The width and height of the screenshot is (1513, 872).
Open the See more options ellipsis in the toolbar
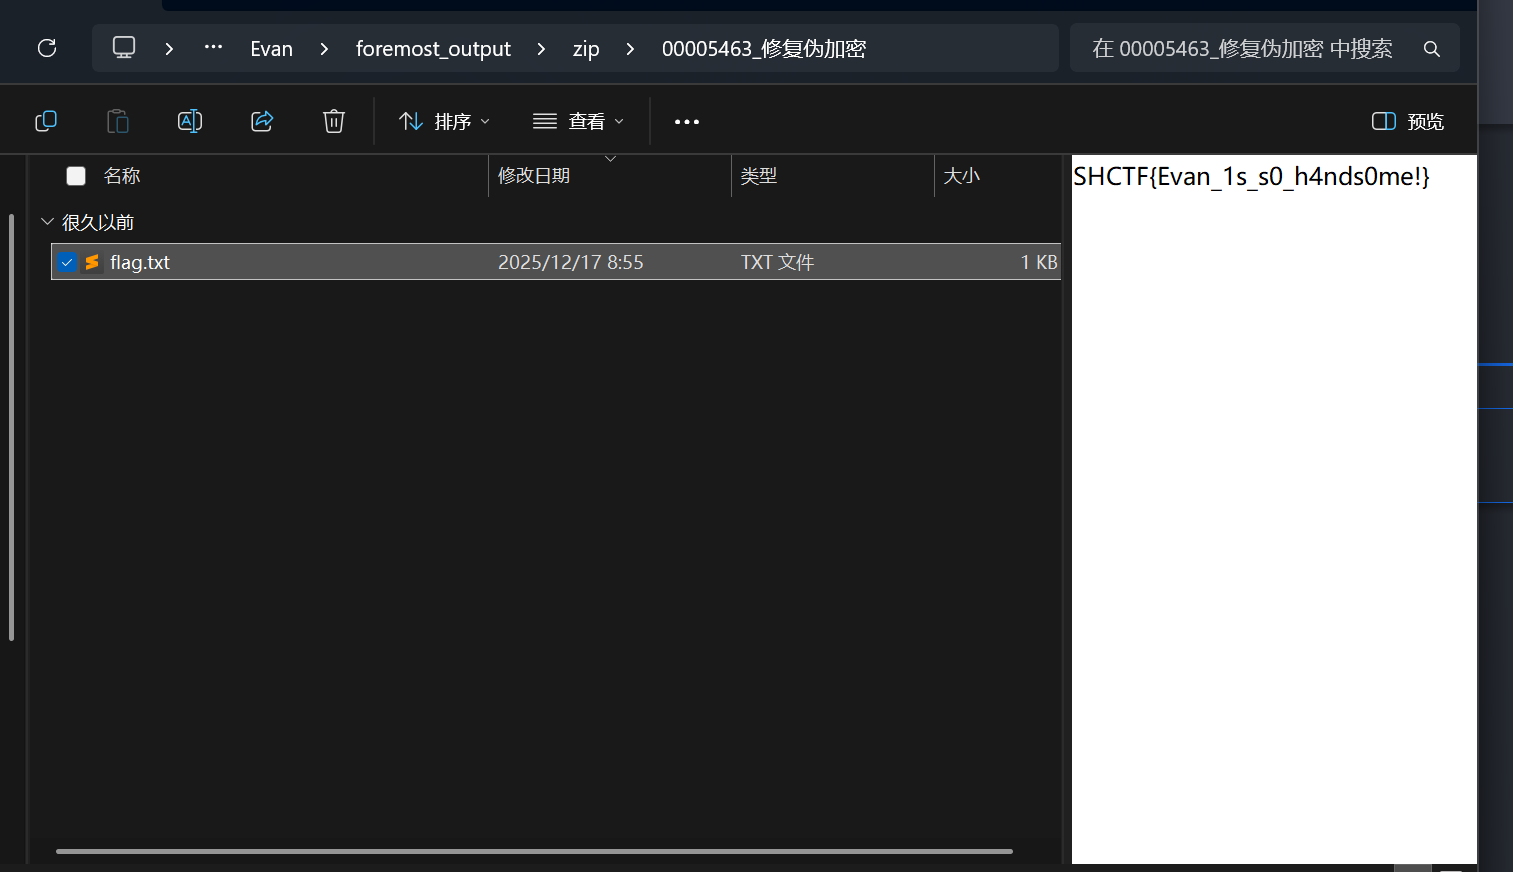coord(687,122)
